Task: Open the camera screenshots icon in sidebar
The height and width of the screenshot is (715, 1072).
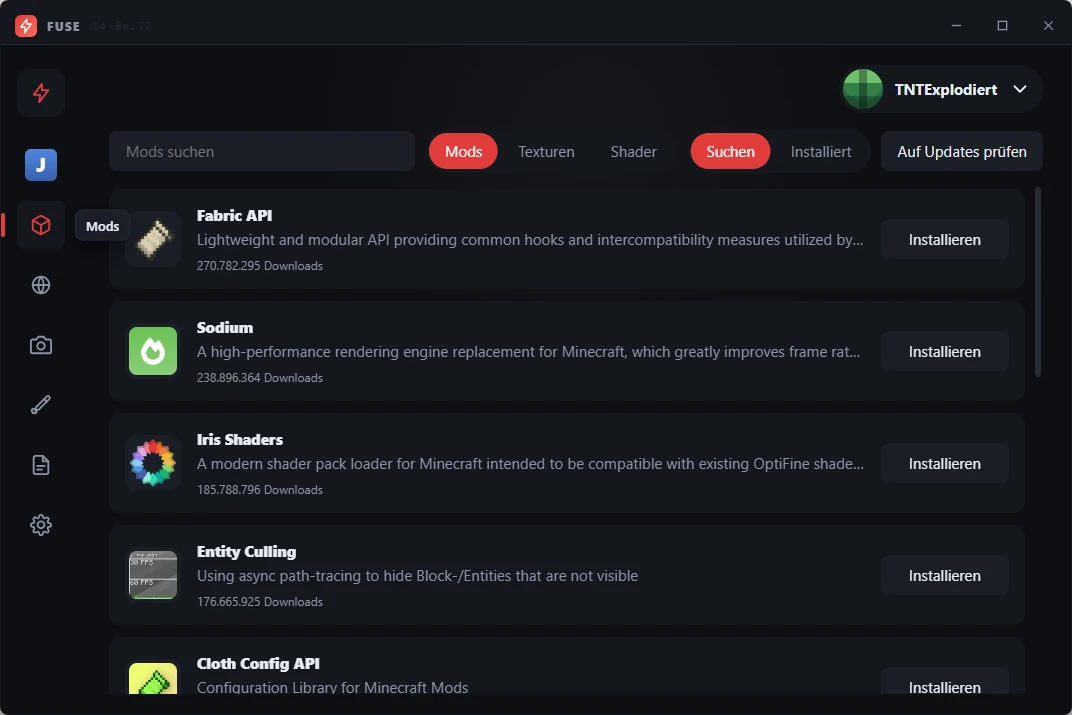Action: pyautogui.click(x=41, y=345)
